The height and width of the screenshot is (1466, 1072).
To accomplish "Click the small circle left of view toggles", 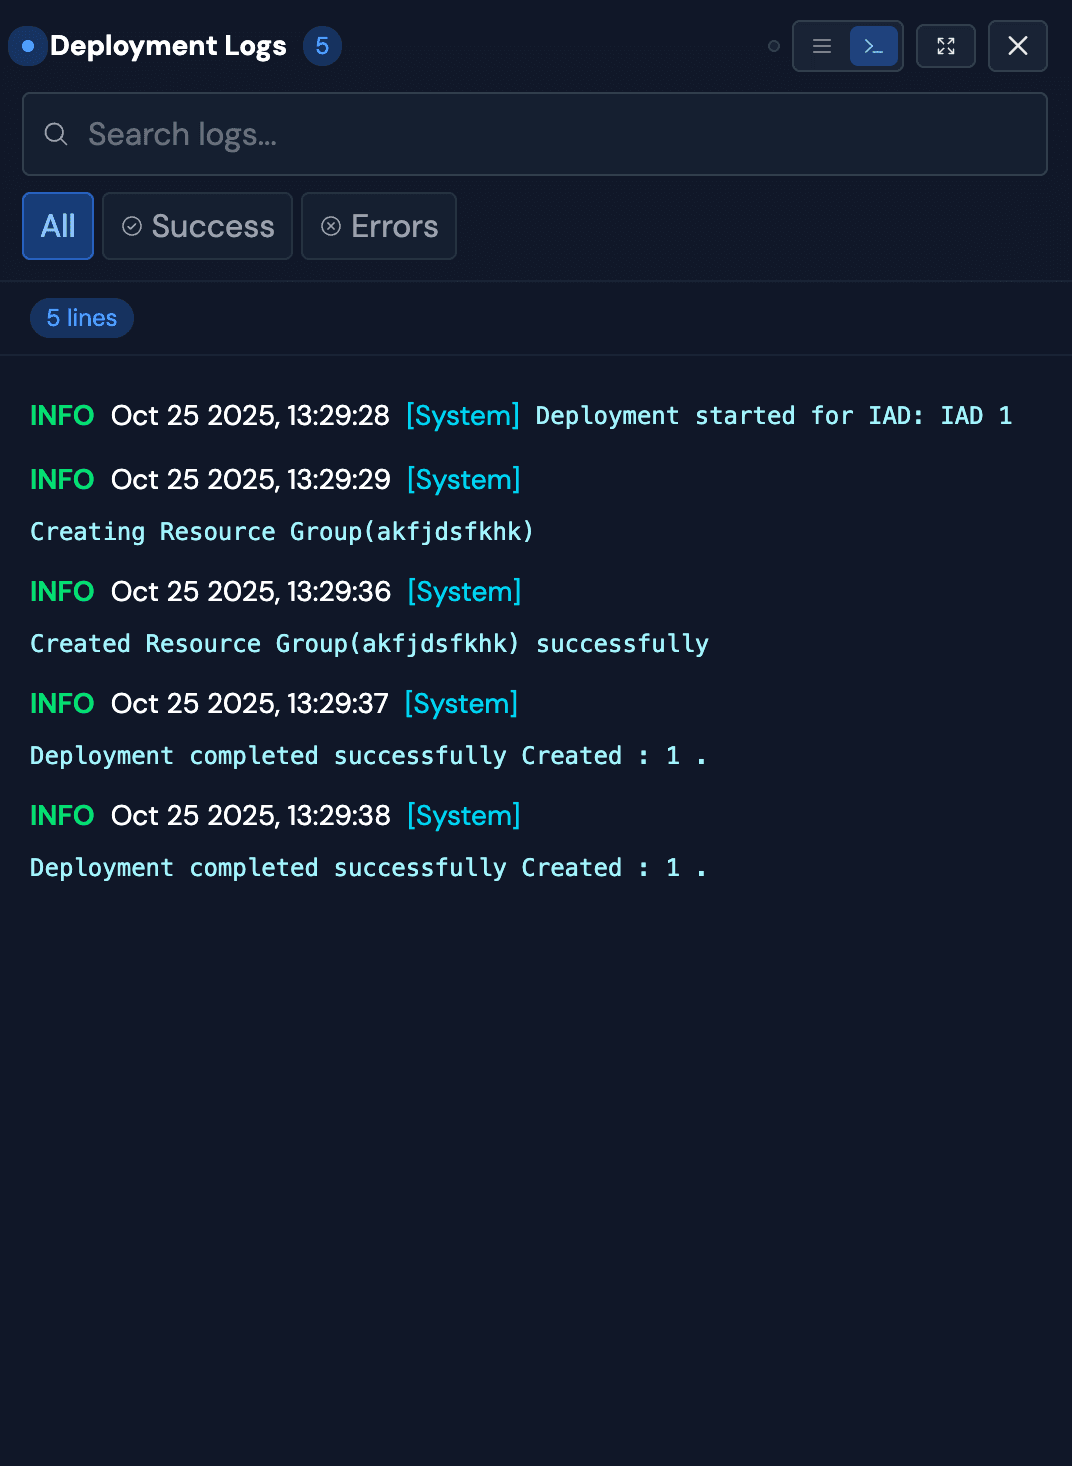I will 772,46.
